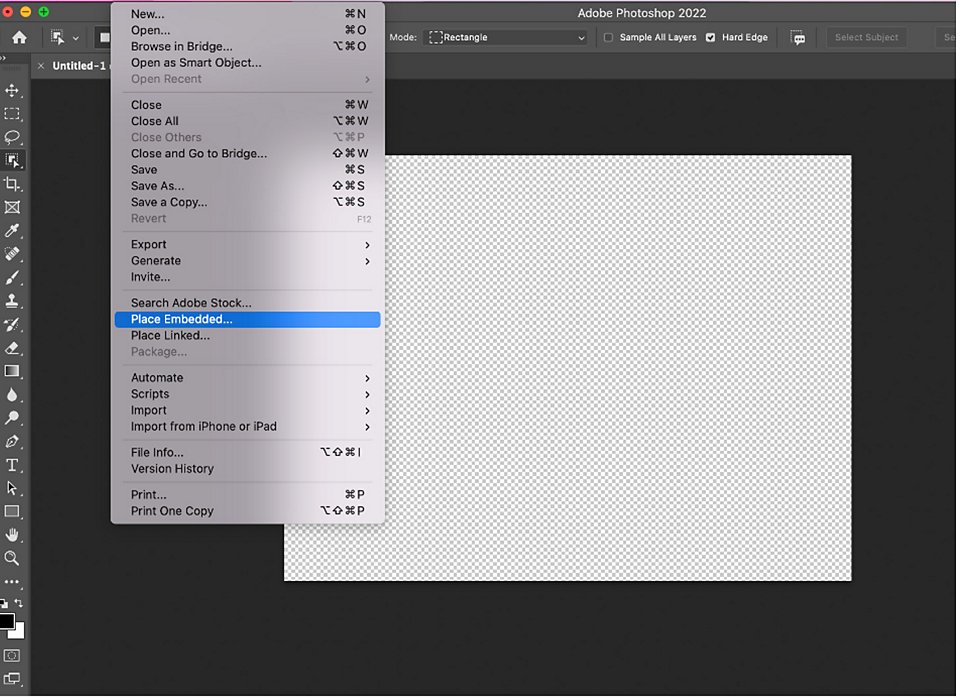
Task: Select the Eraser tool
Action: [12, 348]
